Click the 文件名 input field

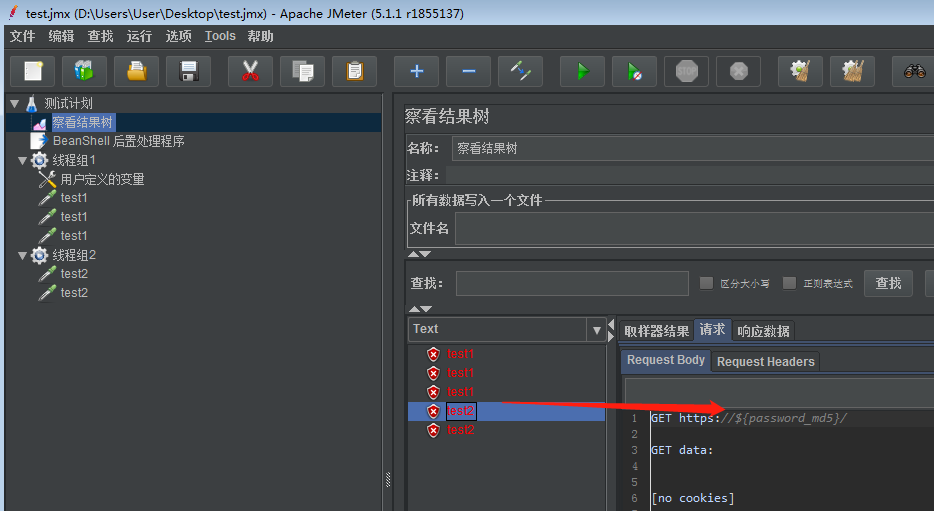[x=695, y=229]
